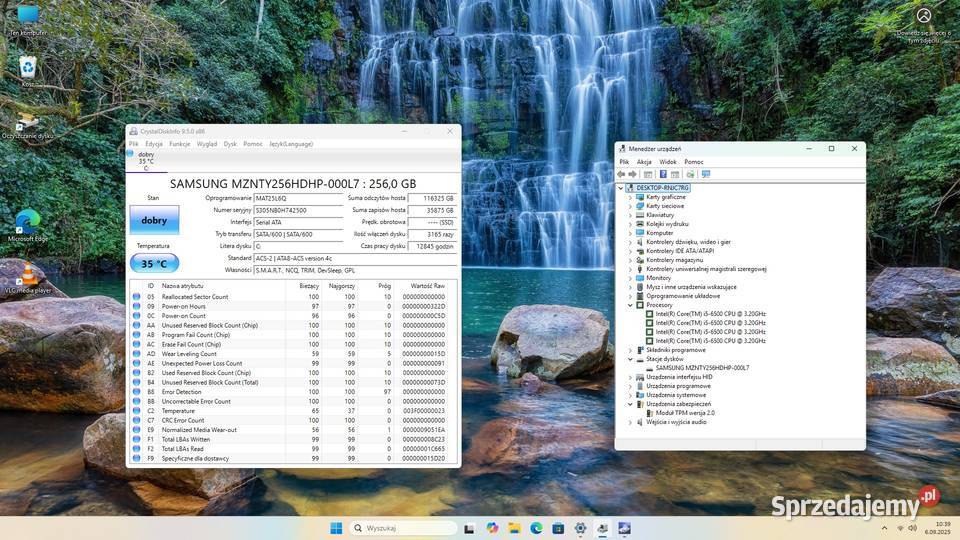Collapse the DESKTOP-RNJC7RG root node

point(621,188)
